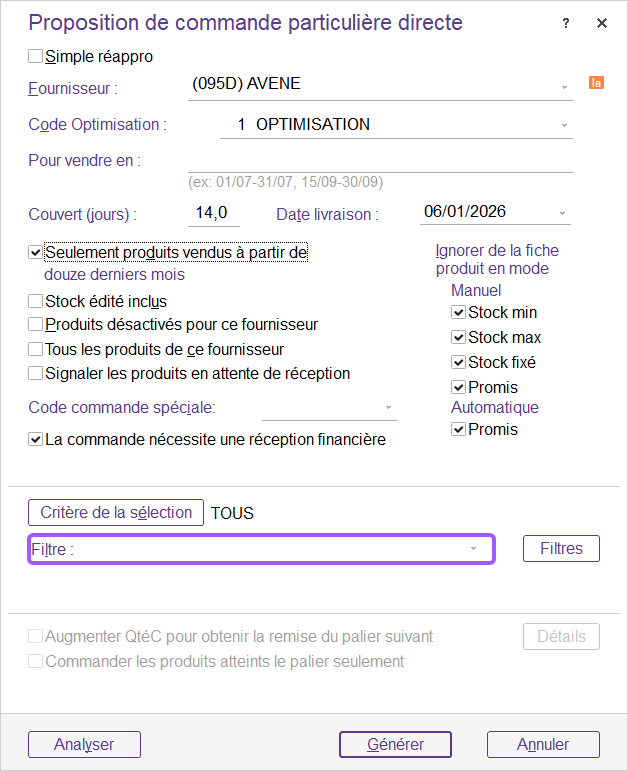Click the orange icon beside Fournisseur field

click(x=596, y=83)
